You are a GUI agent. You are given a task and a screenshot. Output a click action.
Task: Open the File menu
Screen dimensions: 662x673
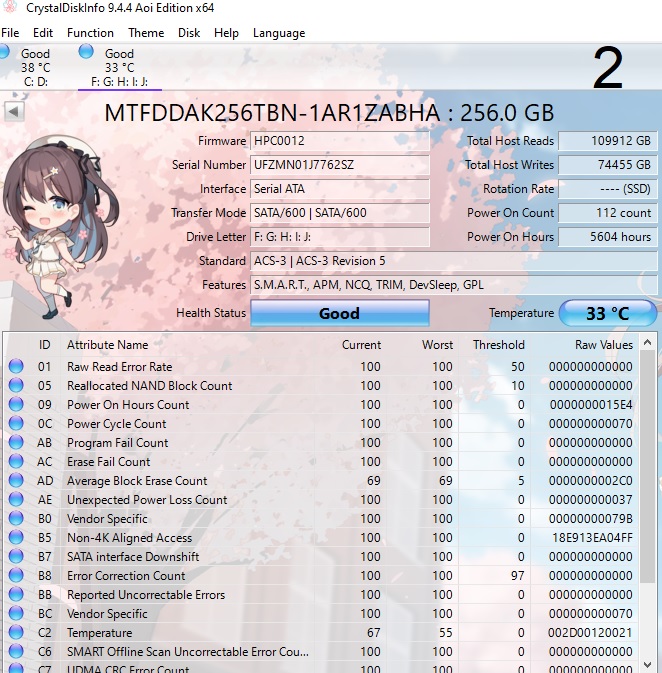point(10,33)
